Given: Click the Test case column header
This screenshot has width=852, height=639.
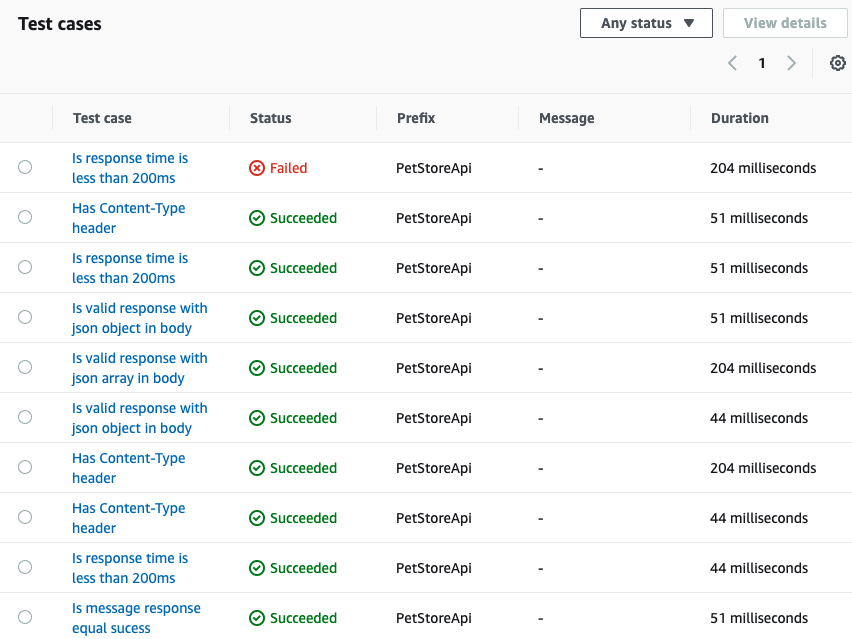Looking at the screenshot, I should [x=102, y=118].
